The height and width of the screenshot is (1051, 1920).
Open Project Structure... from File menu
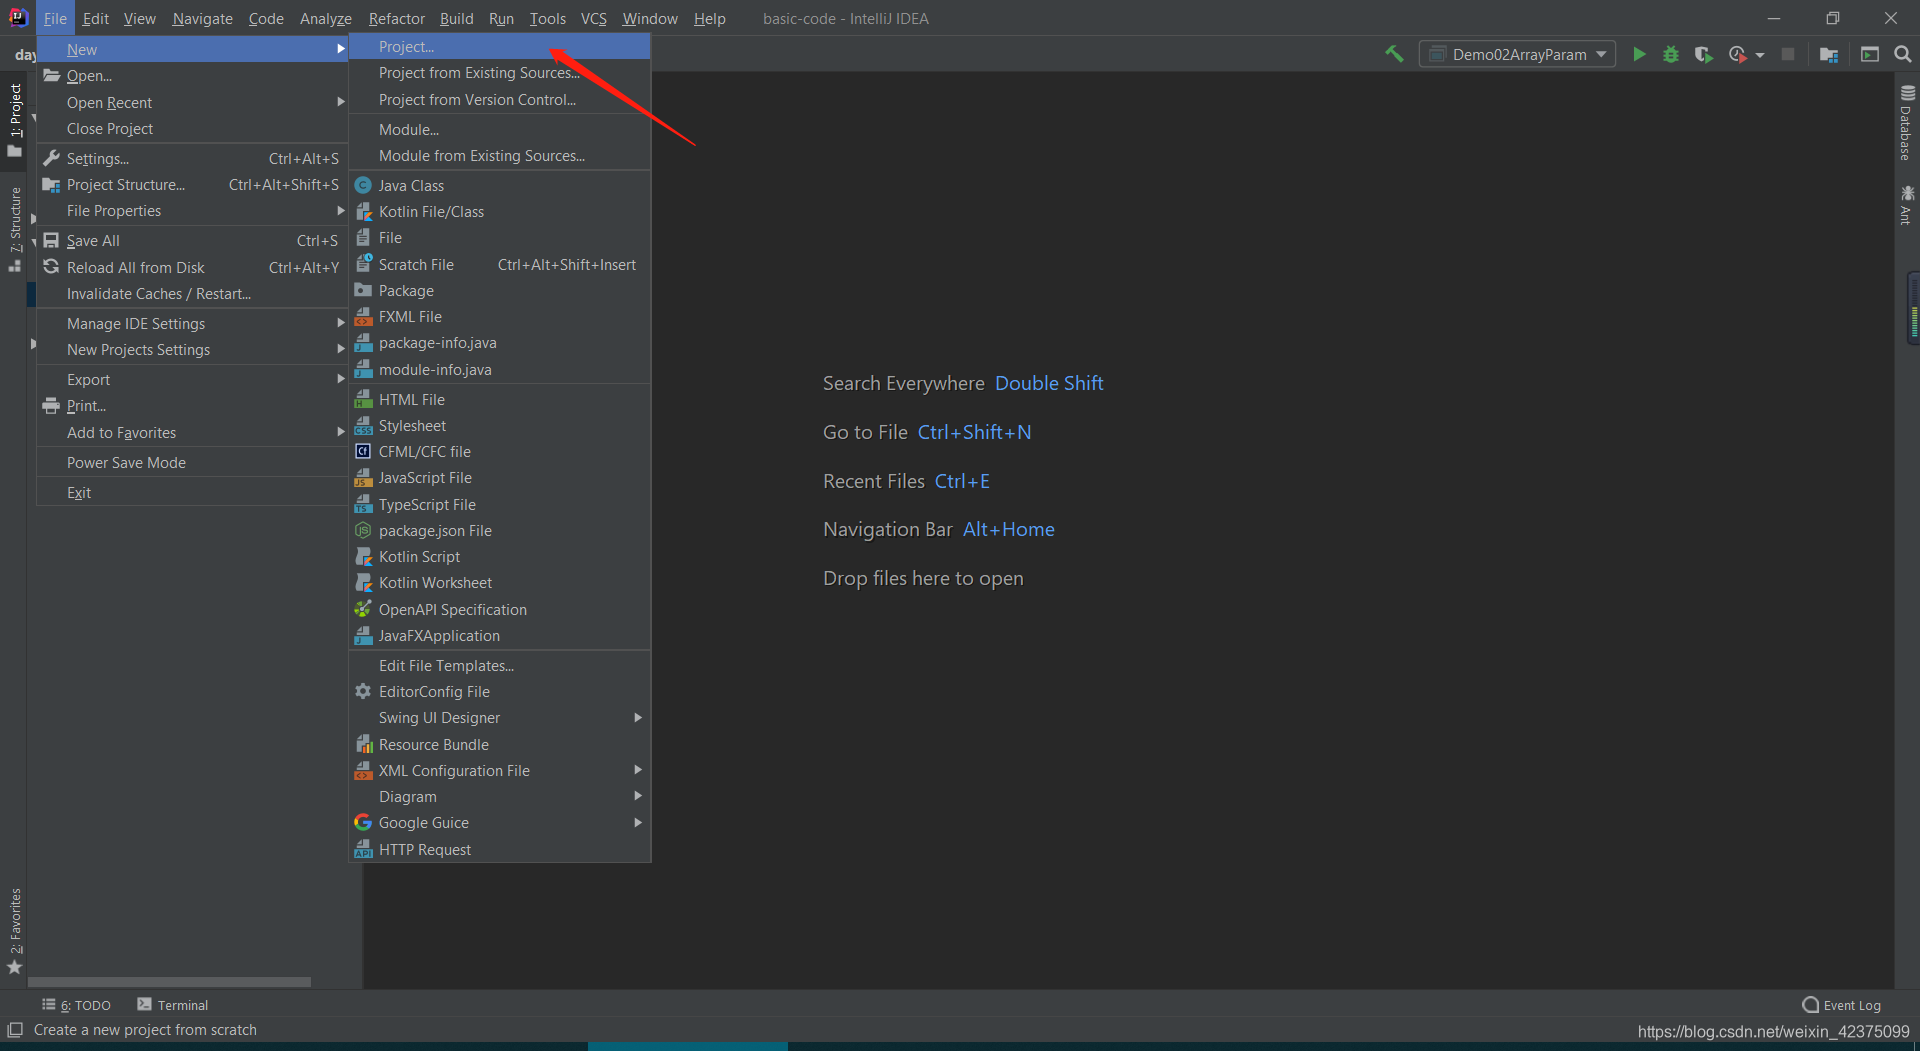pyautogui.click(x=192, y=185)
